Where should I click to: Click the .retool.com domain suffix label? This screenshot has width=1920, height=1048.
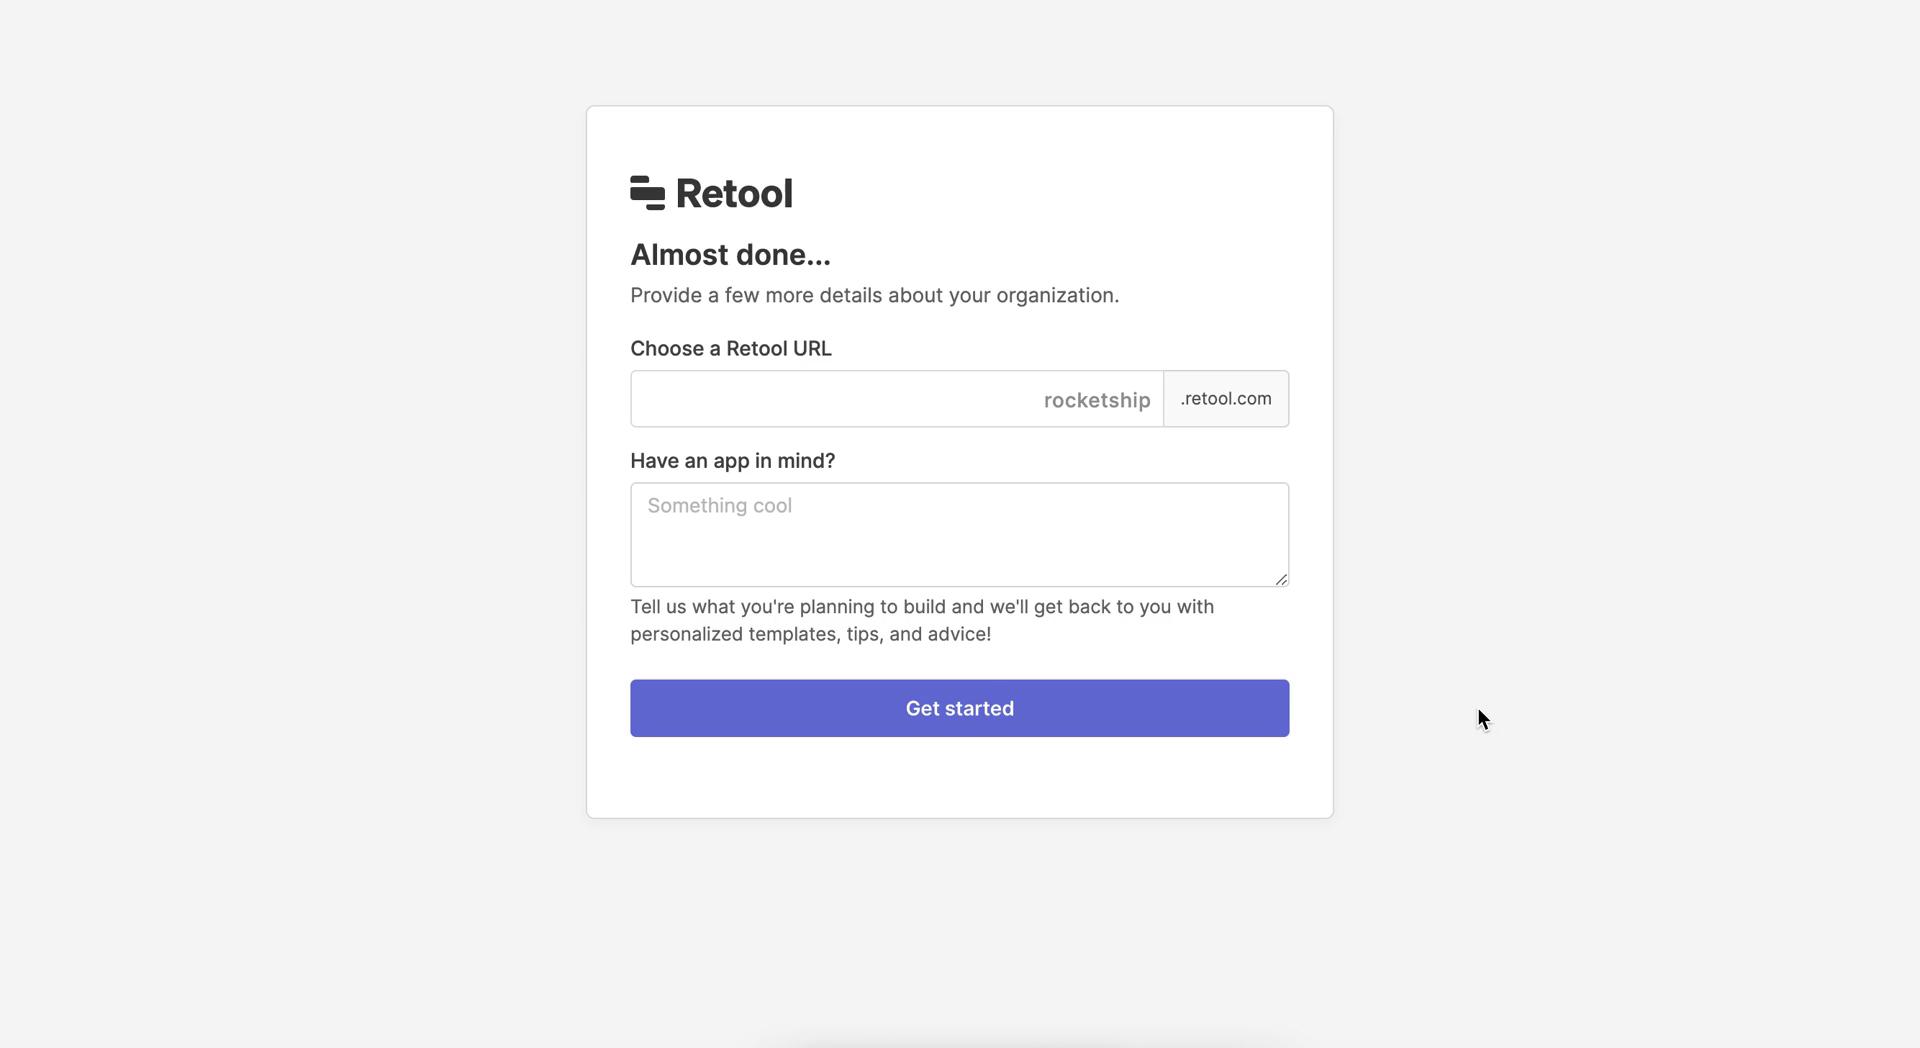(1226, 398)
